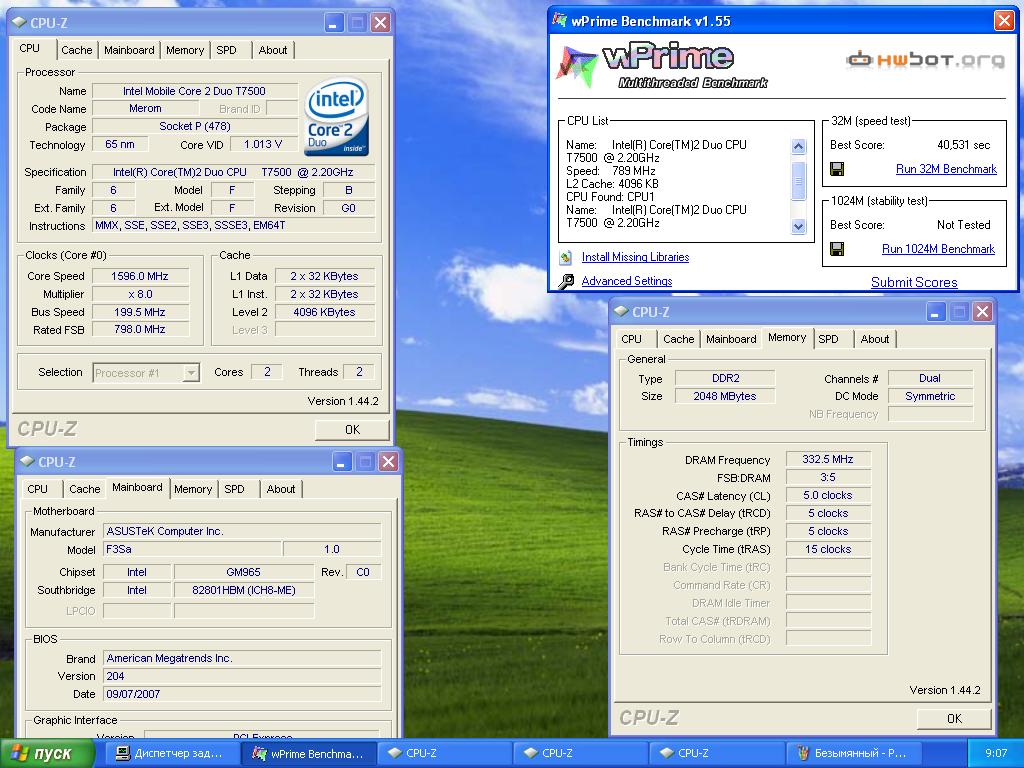Click the Name field Intel Mobile Core 2 Duo T7500
Viewport: 1024px width, 768px height.
195,91
